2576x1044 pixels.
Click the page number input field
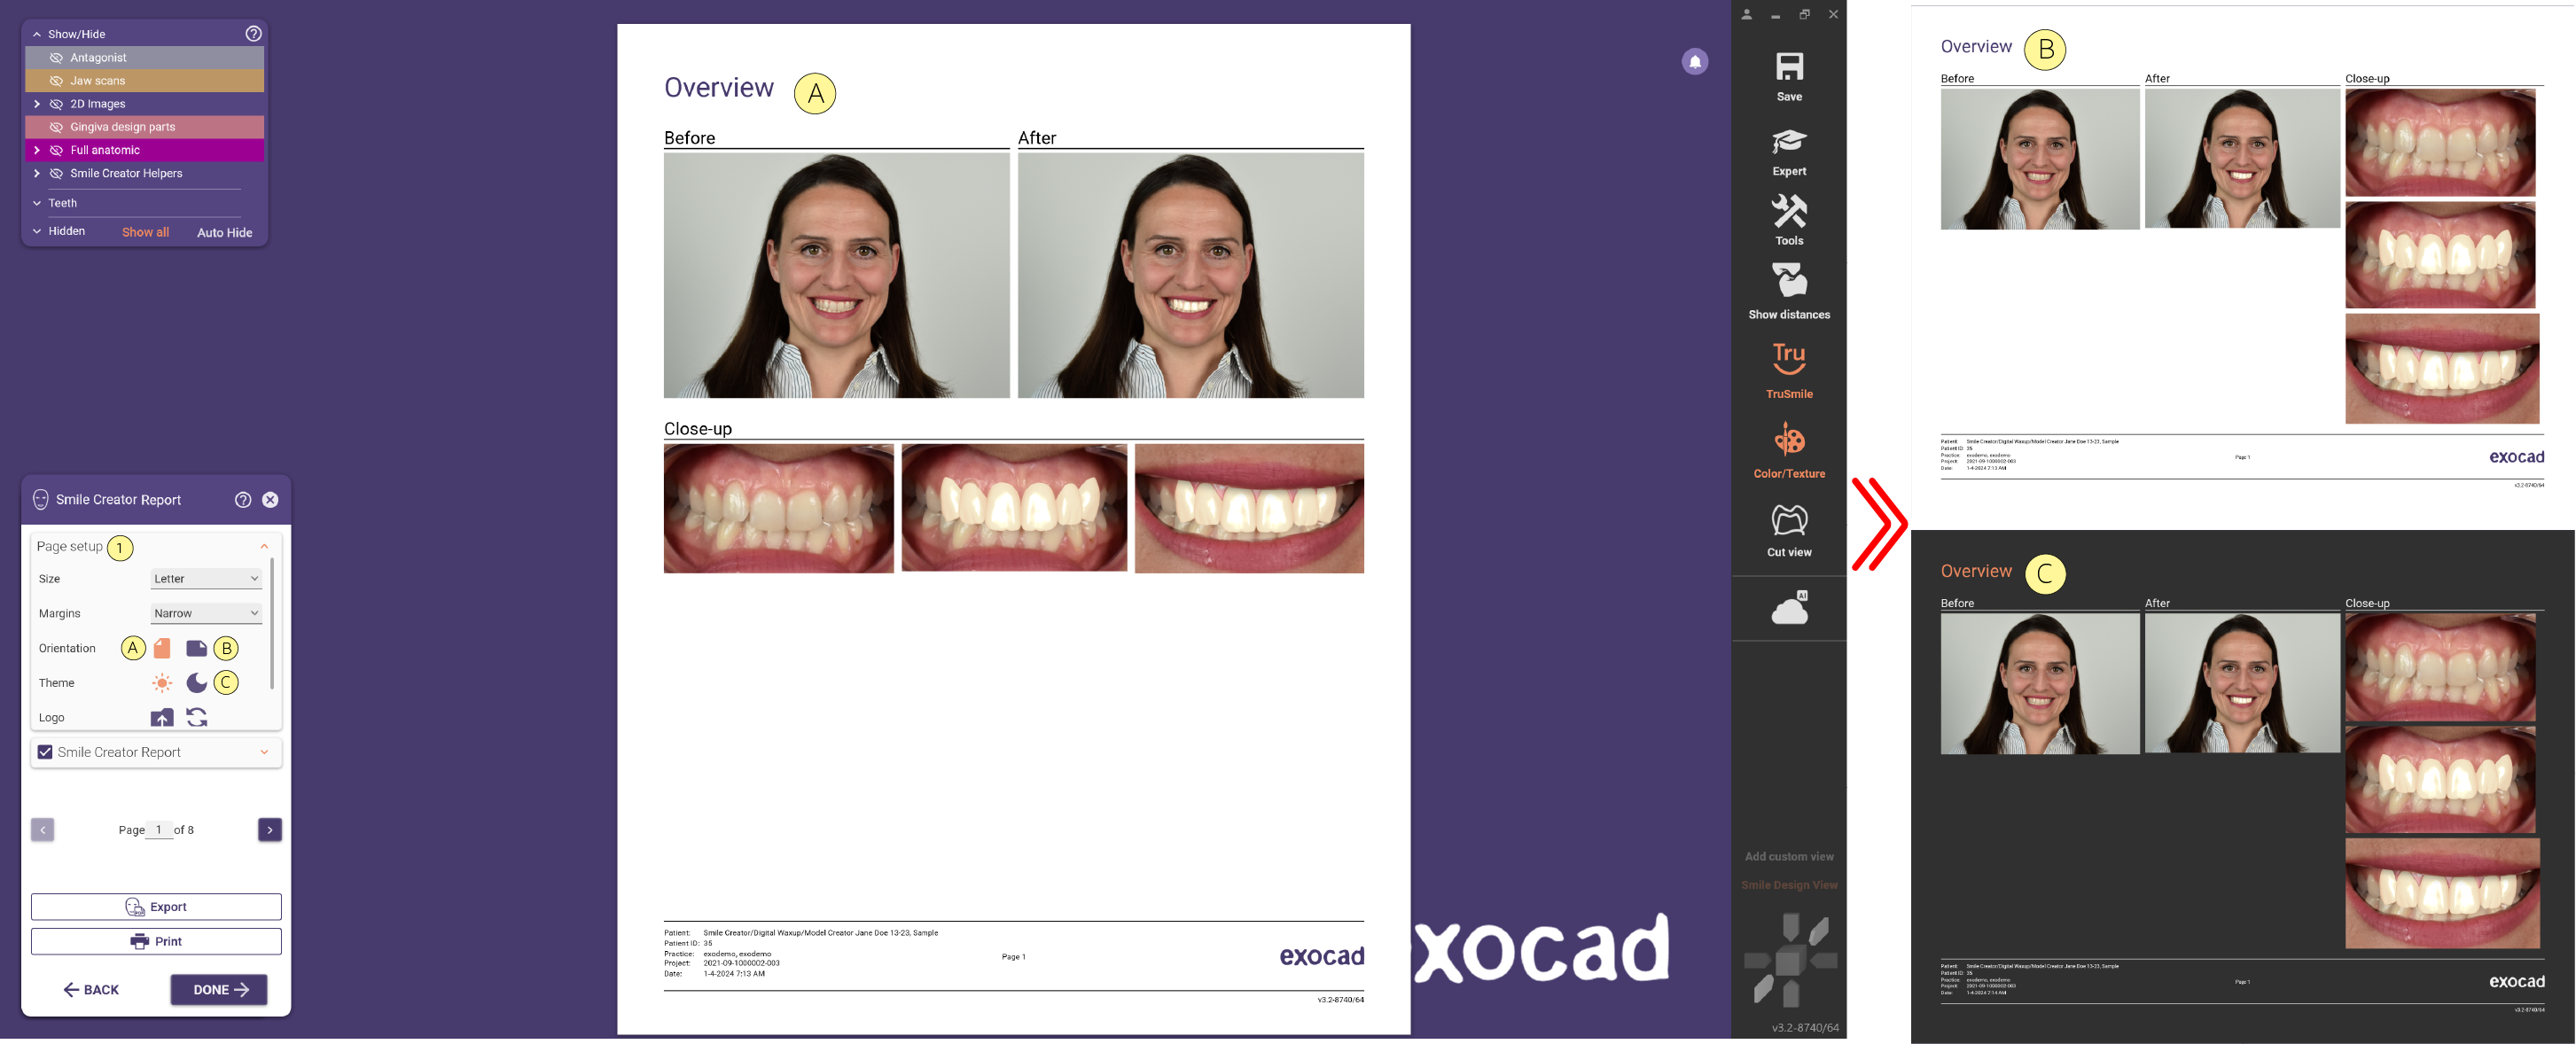click(x=159, y=830)
